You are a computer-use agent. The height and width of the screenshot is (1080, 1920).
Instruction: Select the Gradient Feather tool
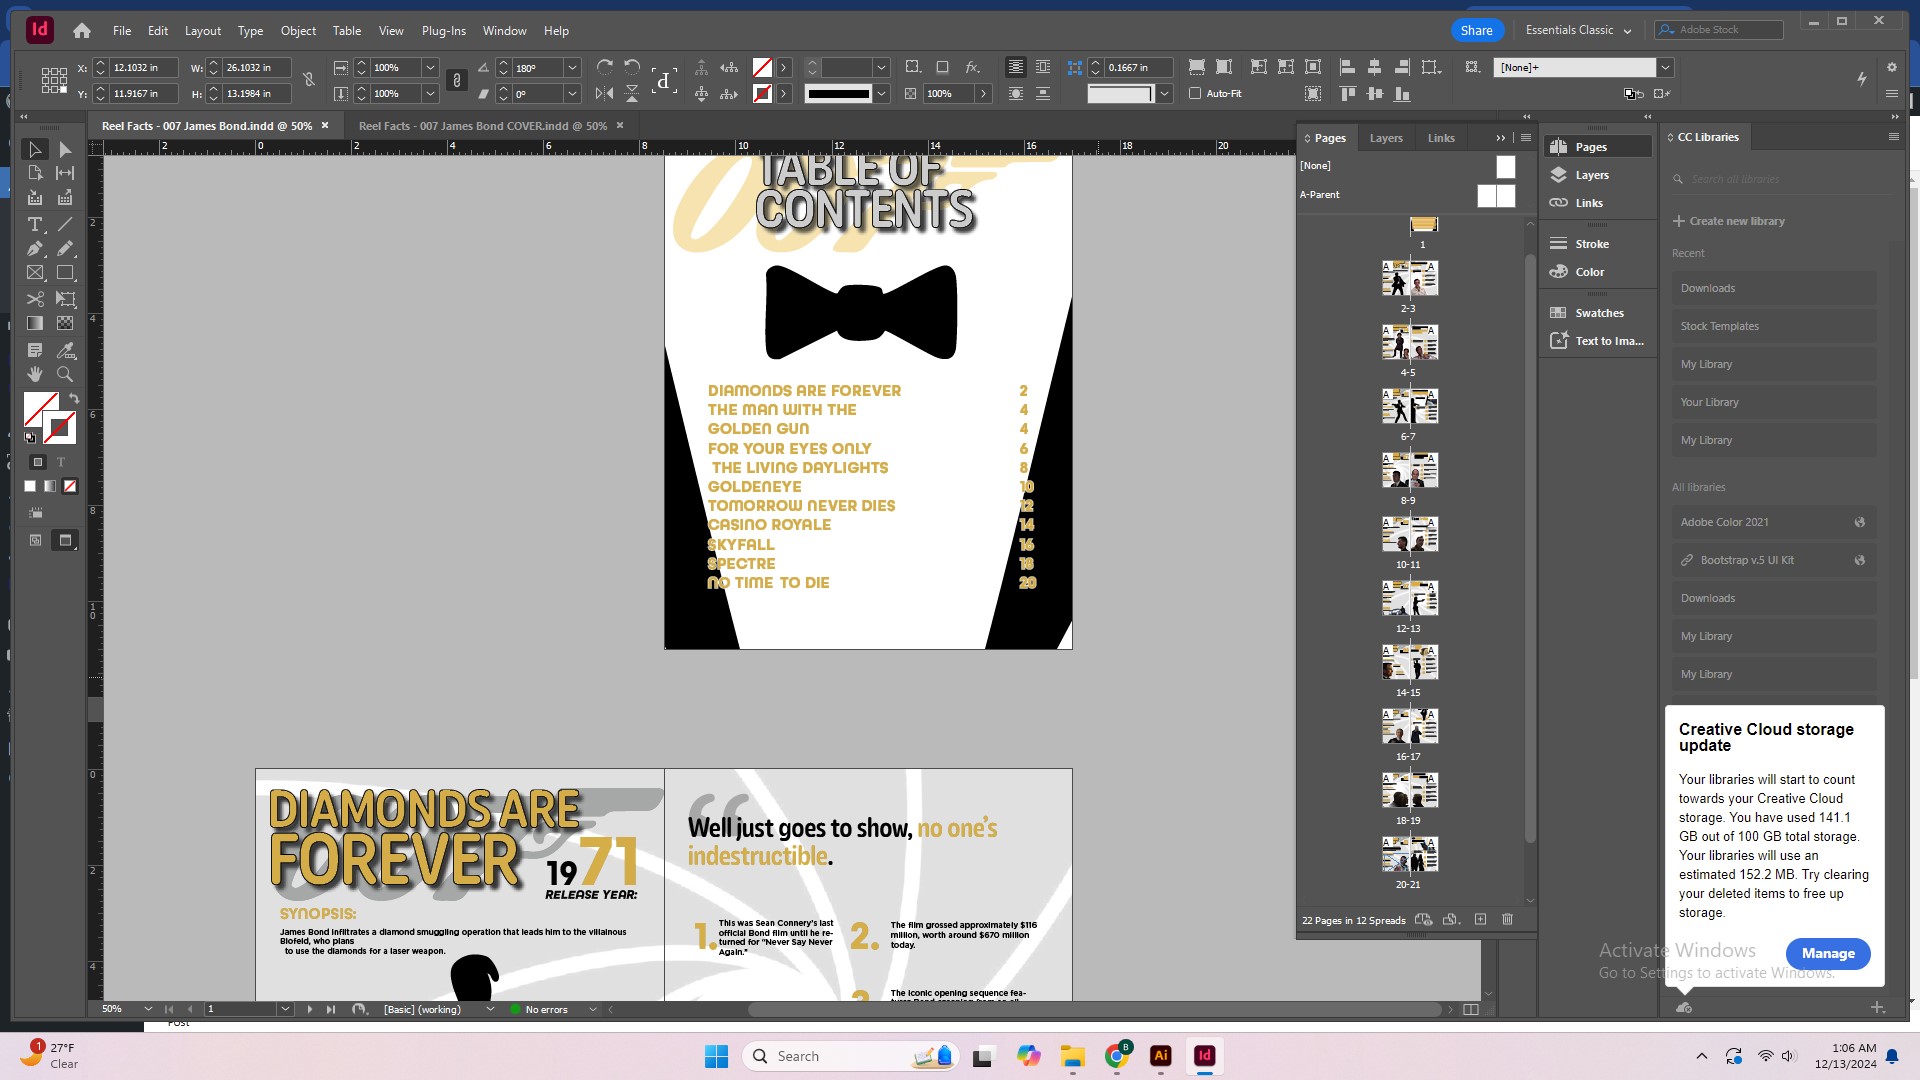65,323
